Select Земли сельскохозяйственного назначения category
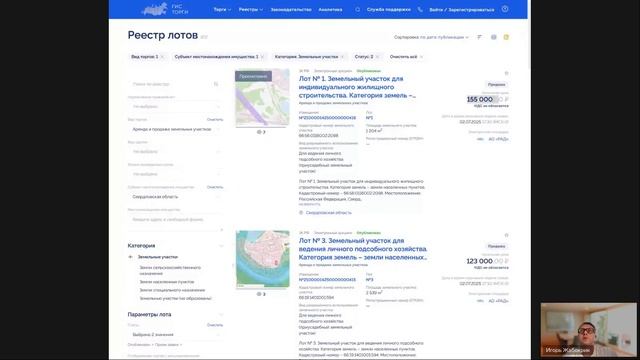640x360 pixels. tap(170, 270)
